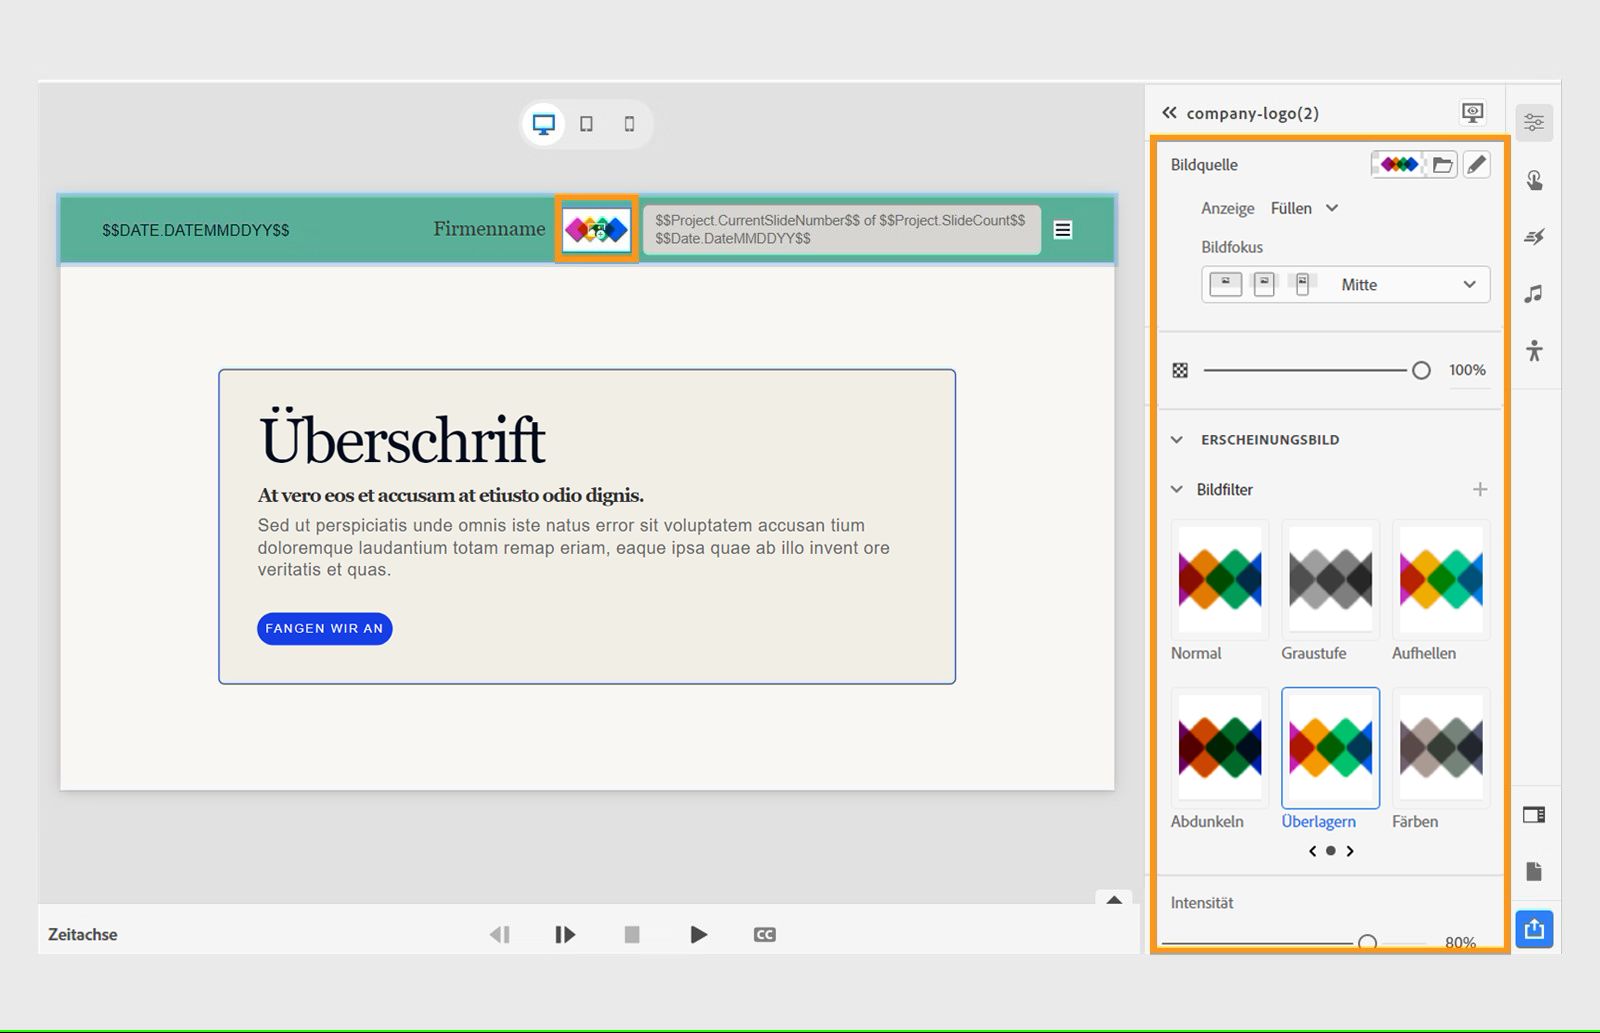
Task: Open the animations panel icon
Action: click(1534, 237)
